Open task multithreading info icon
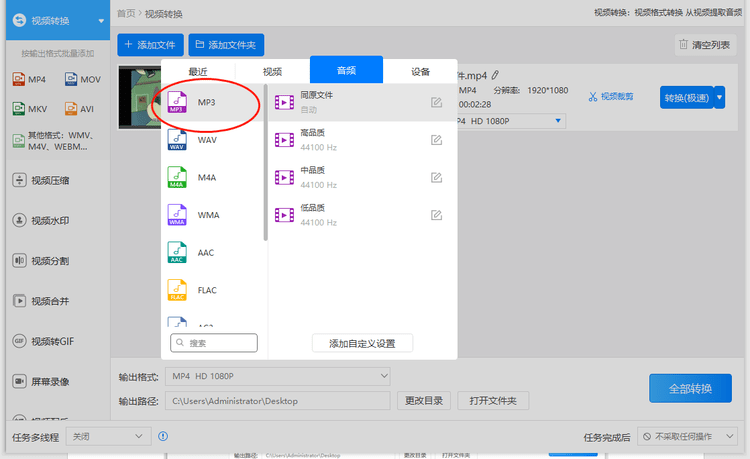 click(x=163, y=436)
